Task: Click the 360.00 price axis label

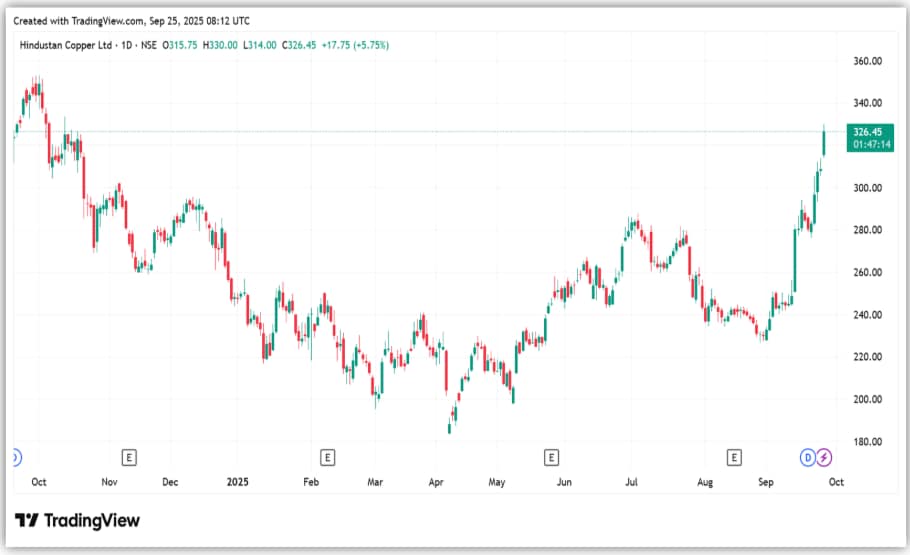Action: 866,61
